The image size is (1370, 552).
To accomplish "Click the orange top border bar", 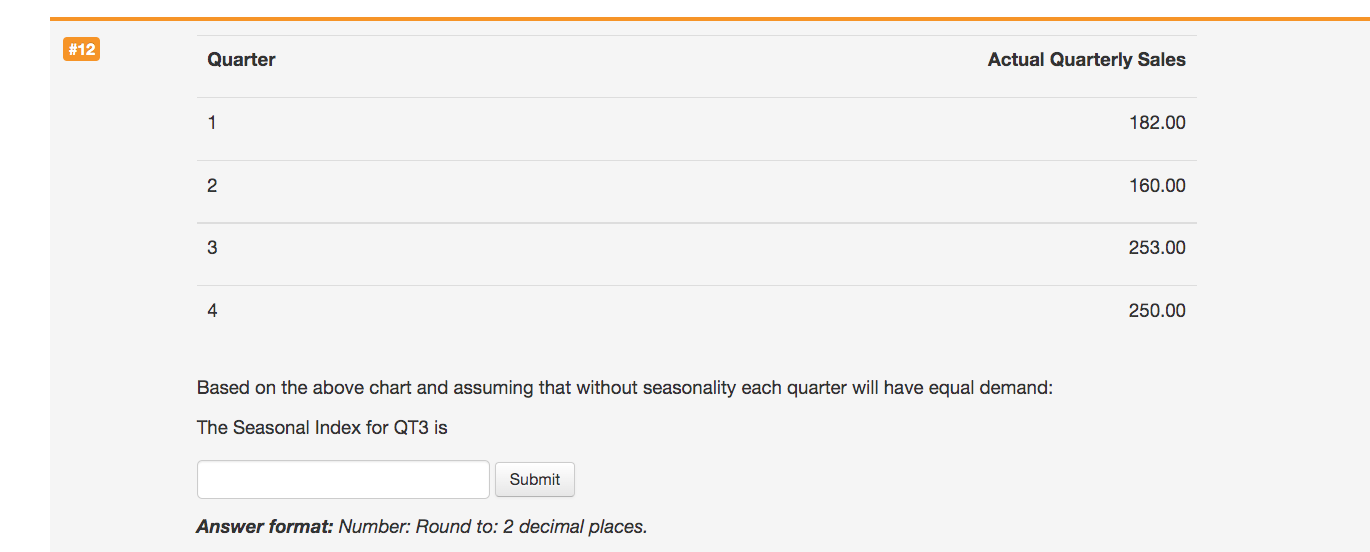I will pyautogui.click(x=710, y=18).
